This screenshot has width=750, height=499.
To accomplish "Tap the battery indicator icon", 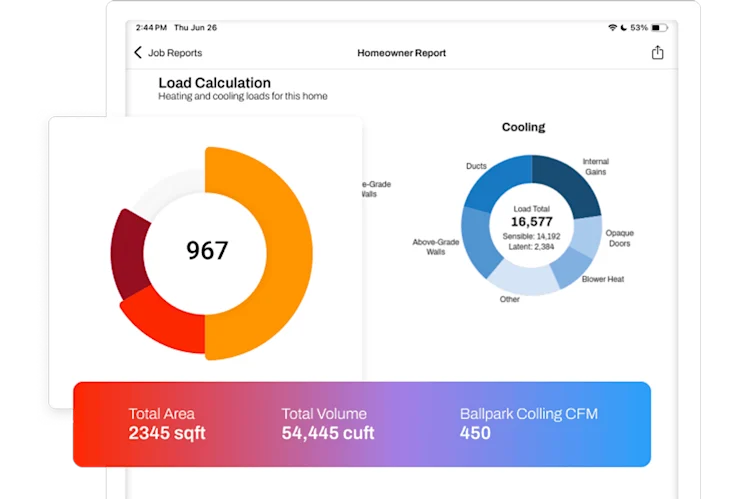I will (660, 28).
